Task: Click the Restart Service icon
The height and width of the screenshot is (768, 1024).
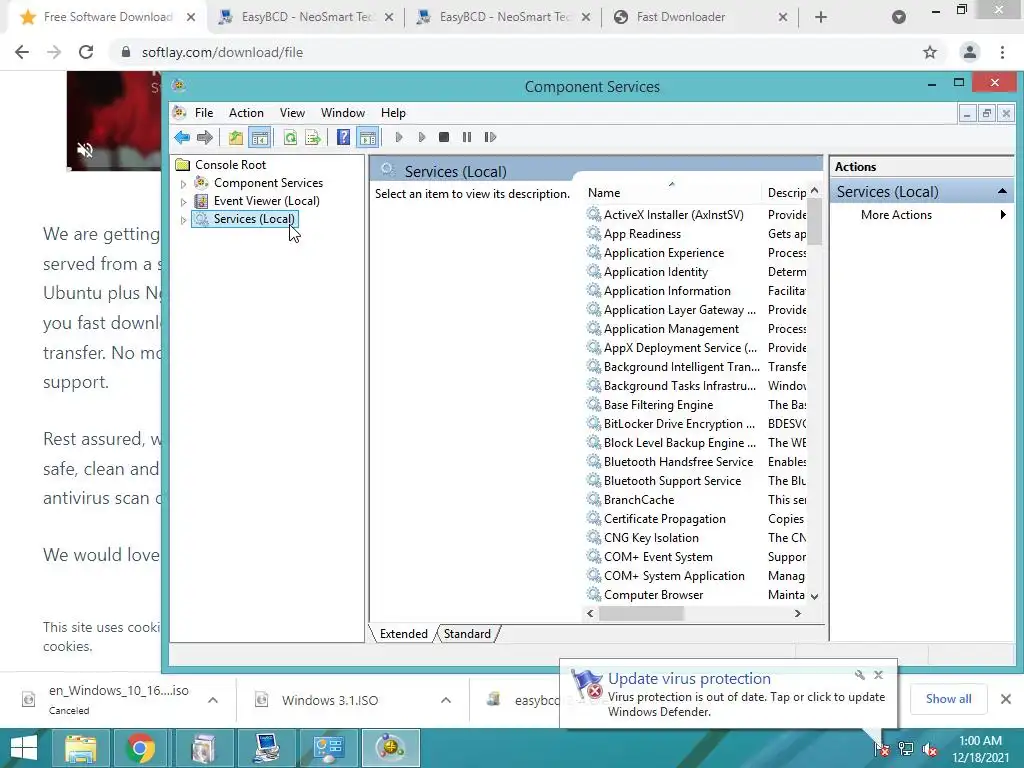Action: point(490,137)
